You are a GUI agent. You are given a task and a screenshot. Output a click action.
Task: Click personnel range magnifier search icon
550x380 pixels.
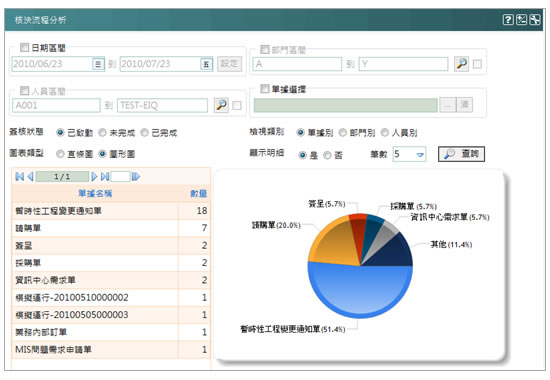pyautogui.click(x=221, y=105)
